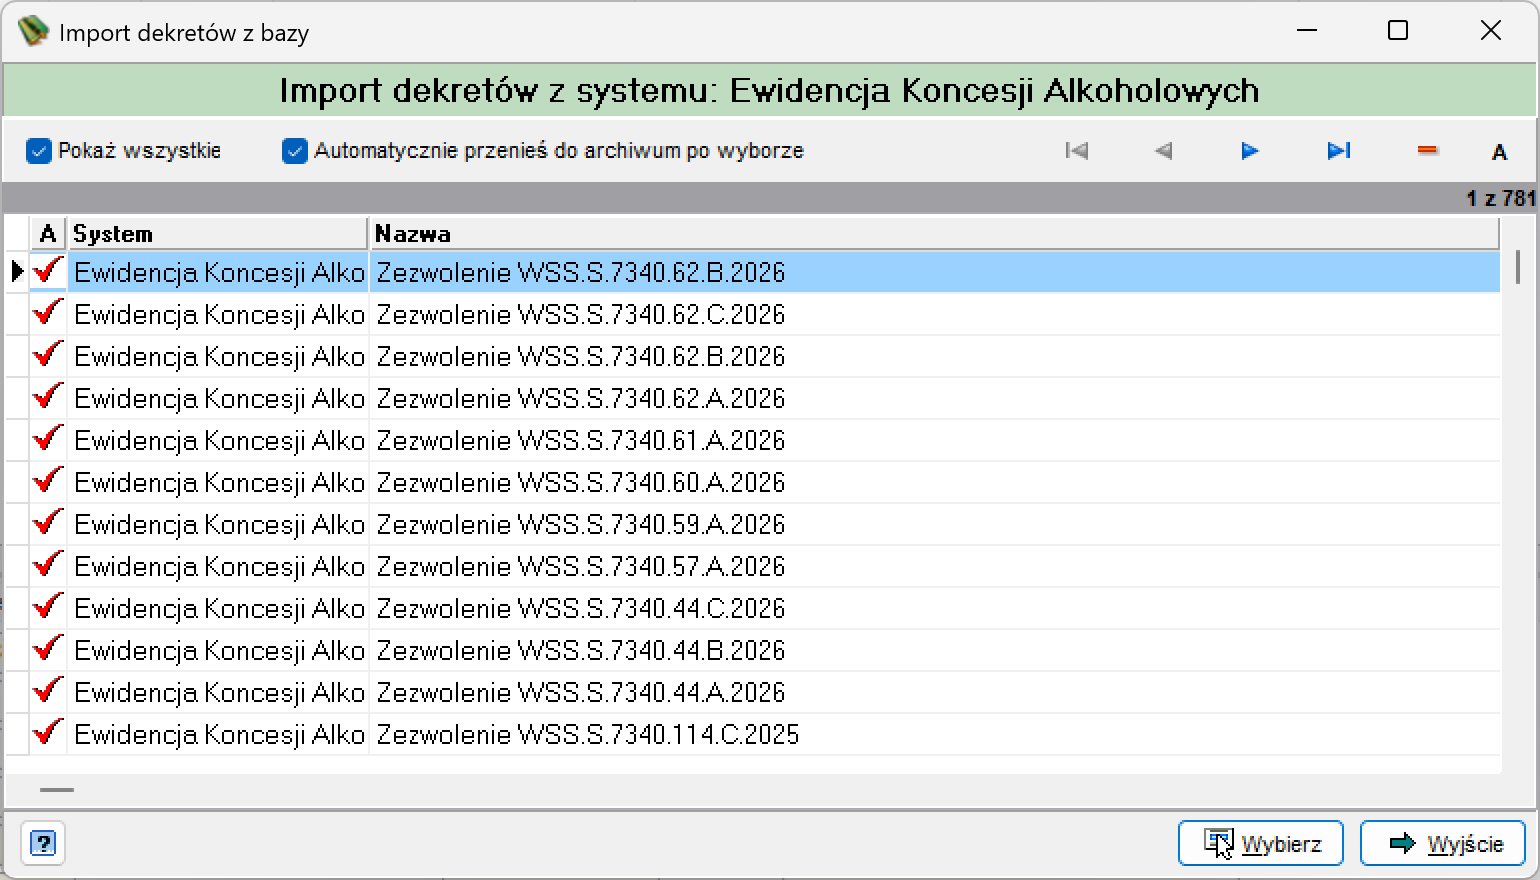
Task: Open help with the question mark icon
Action: [43, 843]
